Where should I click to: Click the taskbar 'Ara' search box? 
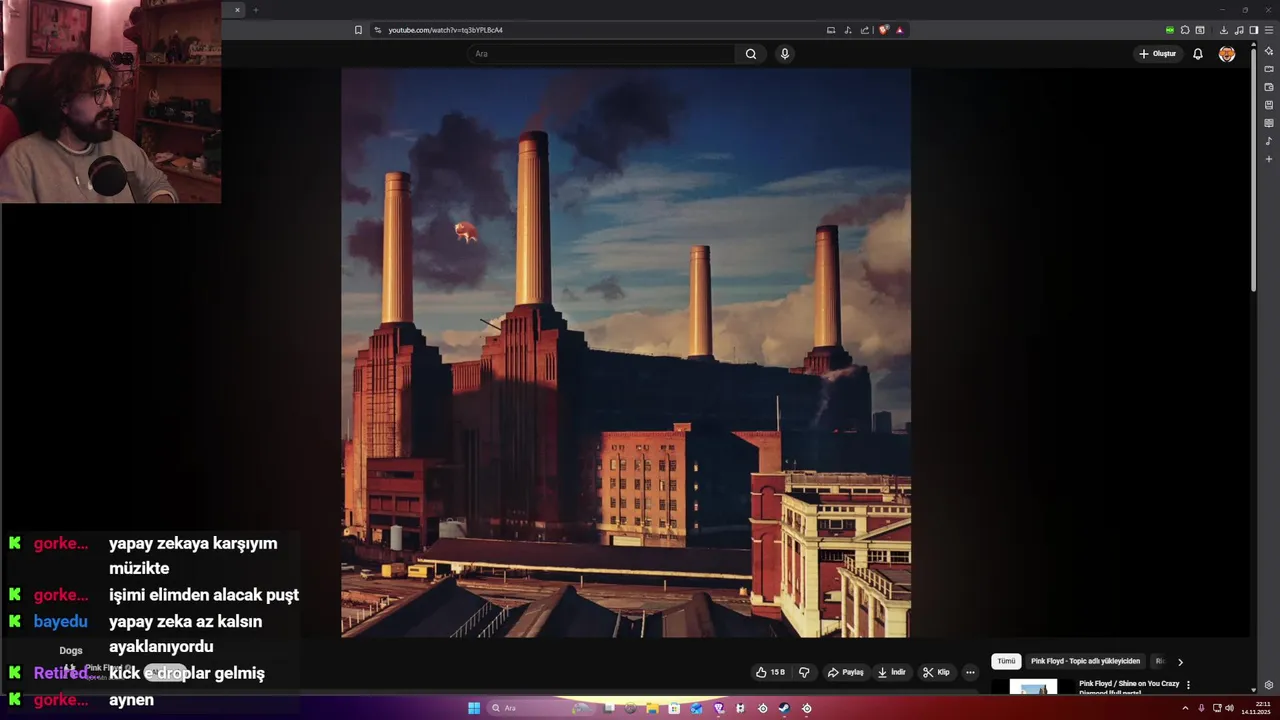[540, 708]
